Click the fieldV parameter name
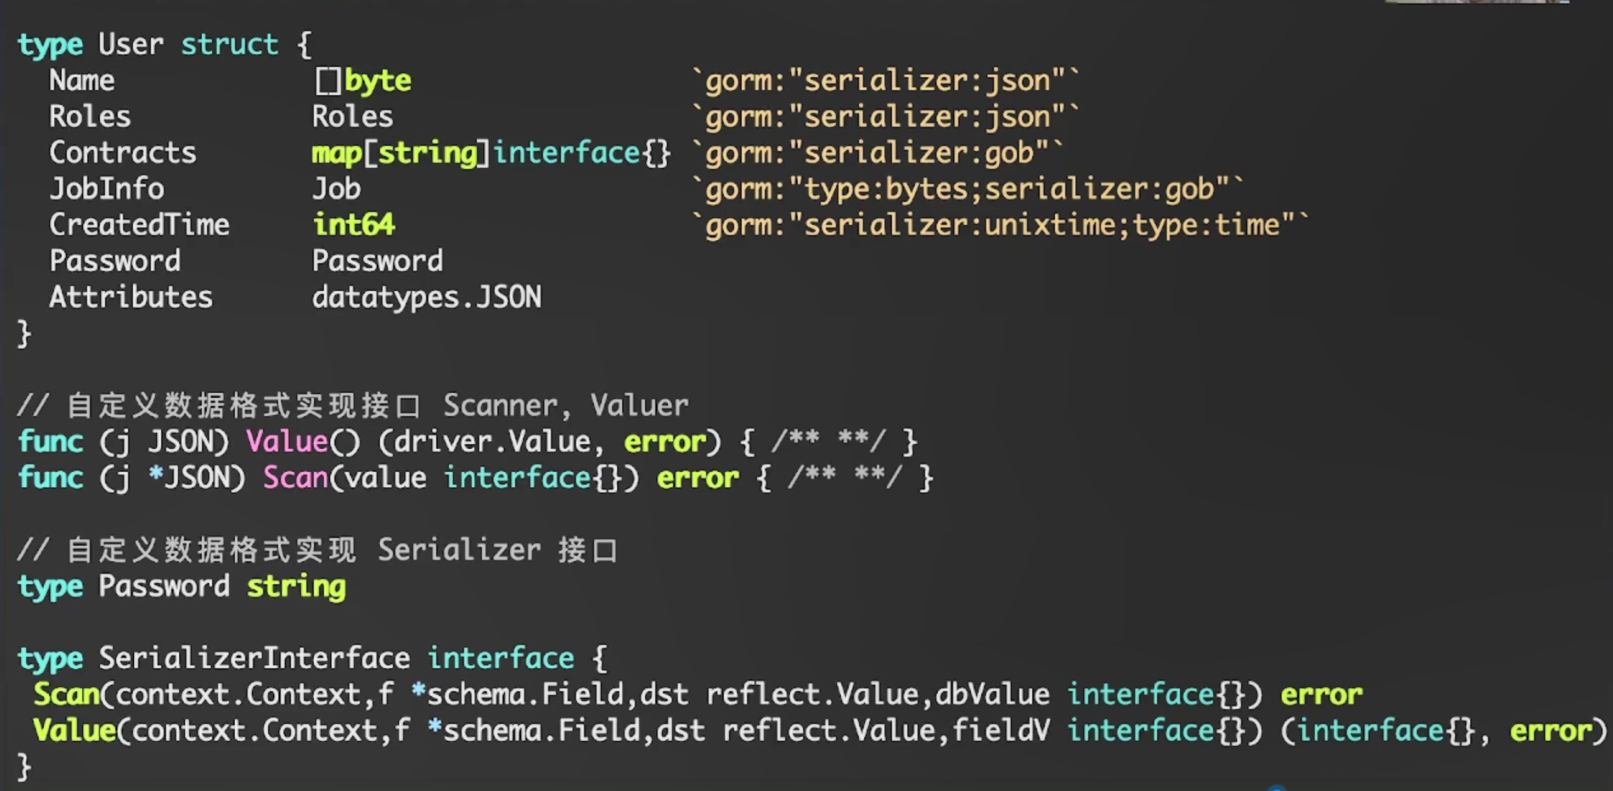The image size is (1613, 791). pyautogui.click(x=1001, y=730)
